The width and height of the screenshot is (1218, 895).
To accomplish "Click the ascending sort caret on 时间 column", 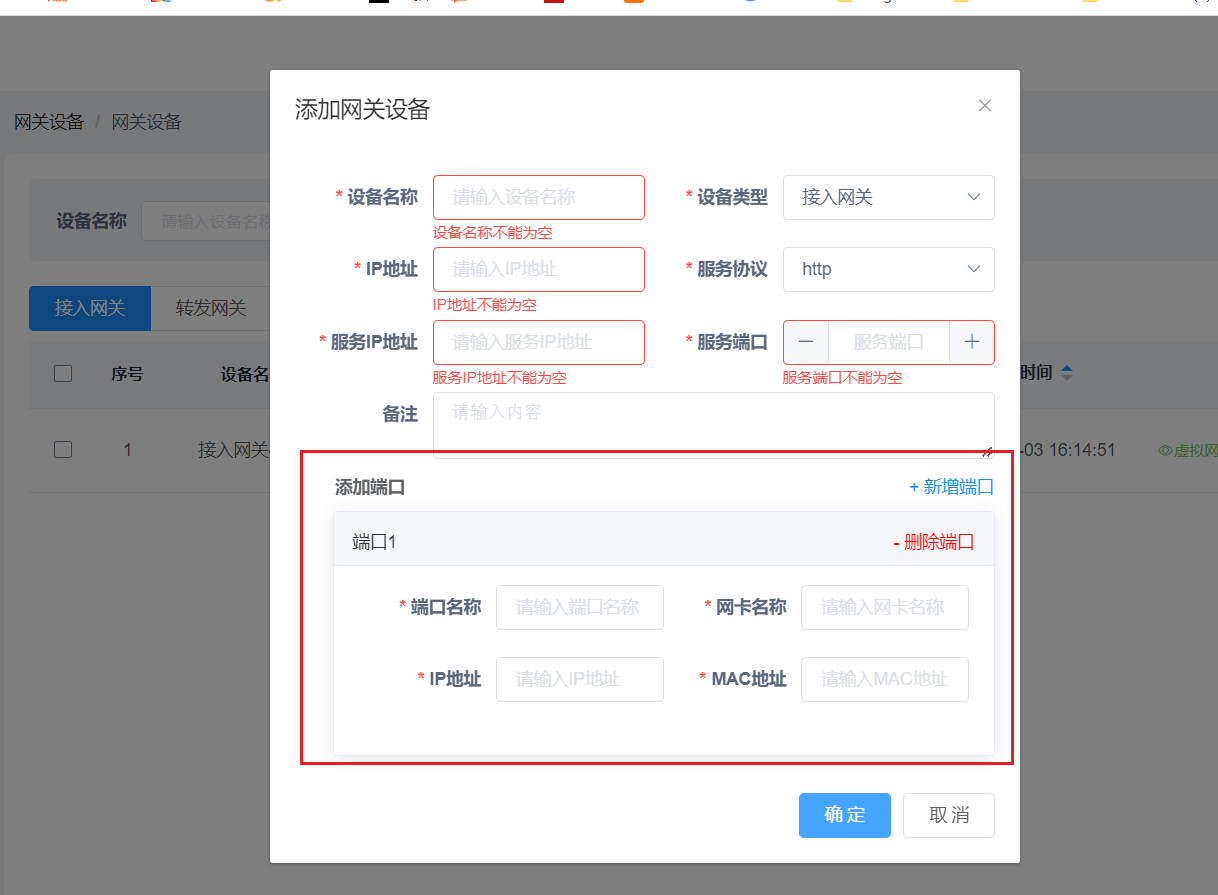I will point(1066,366).
